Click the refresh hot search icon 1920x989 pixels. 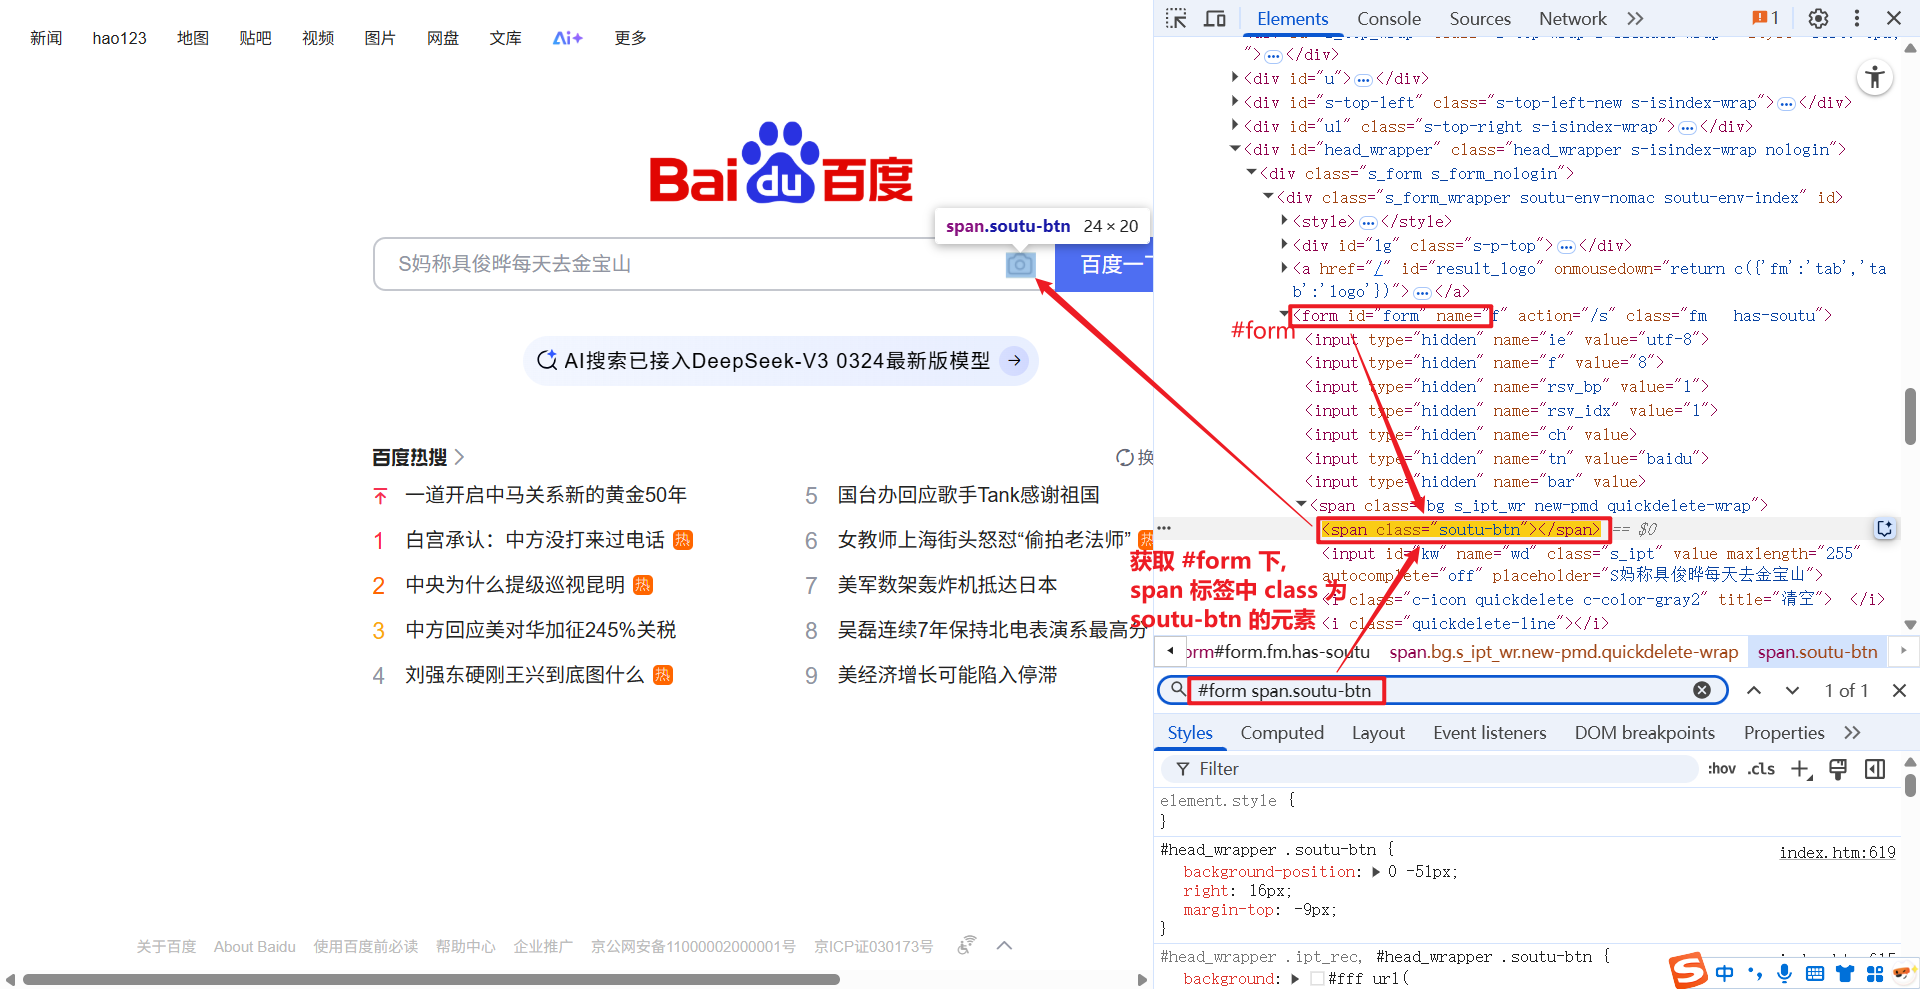(x=1126, y=457)
